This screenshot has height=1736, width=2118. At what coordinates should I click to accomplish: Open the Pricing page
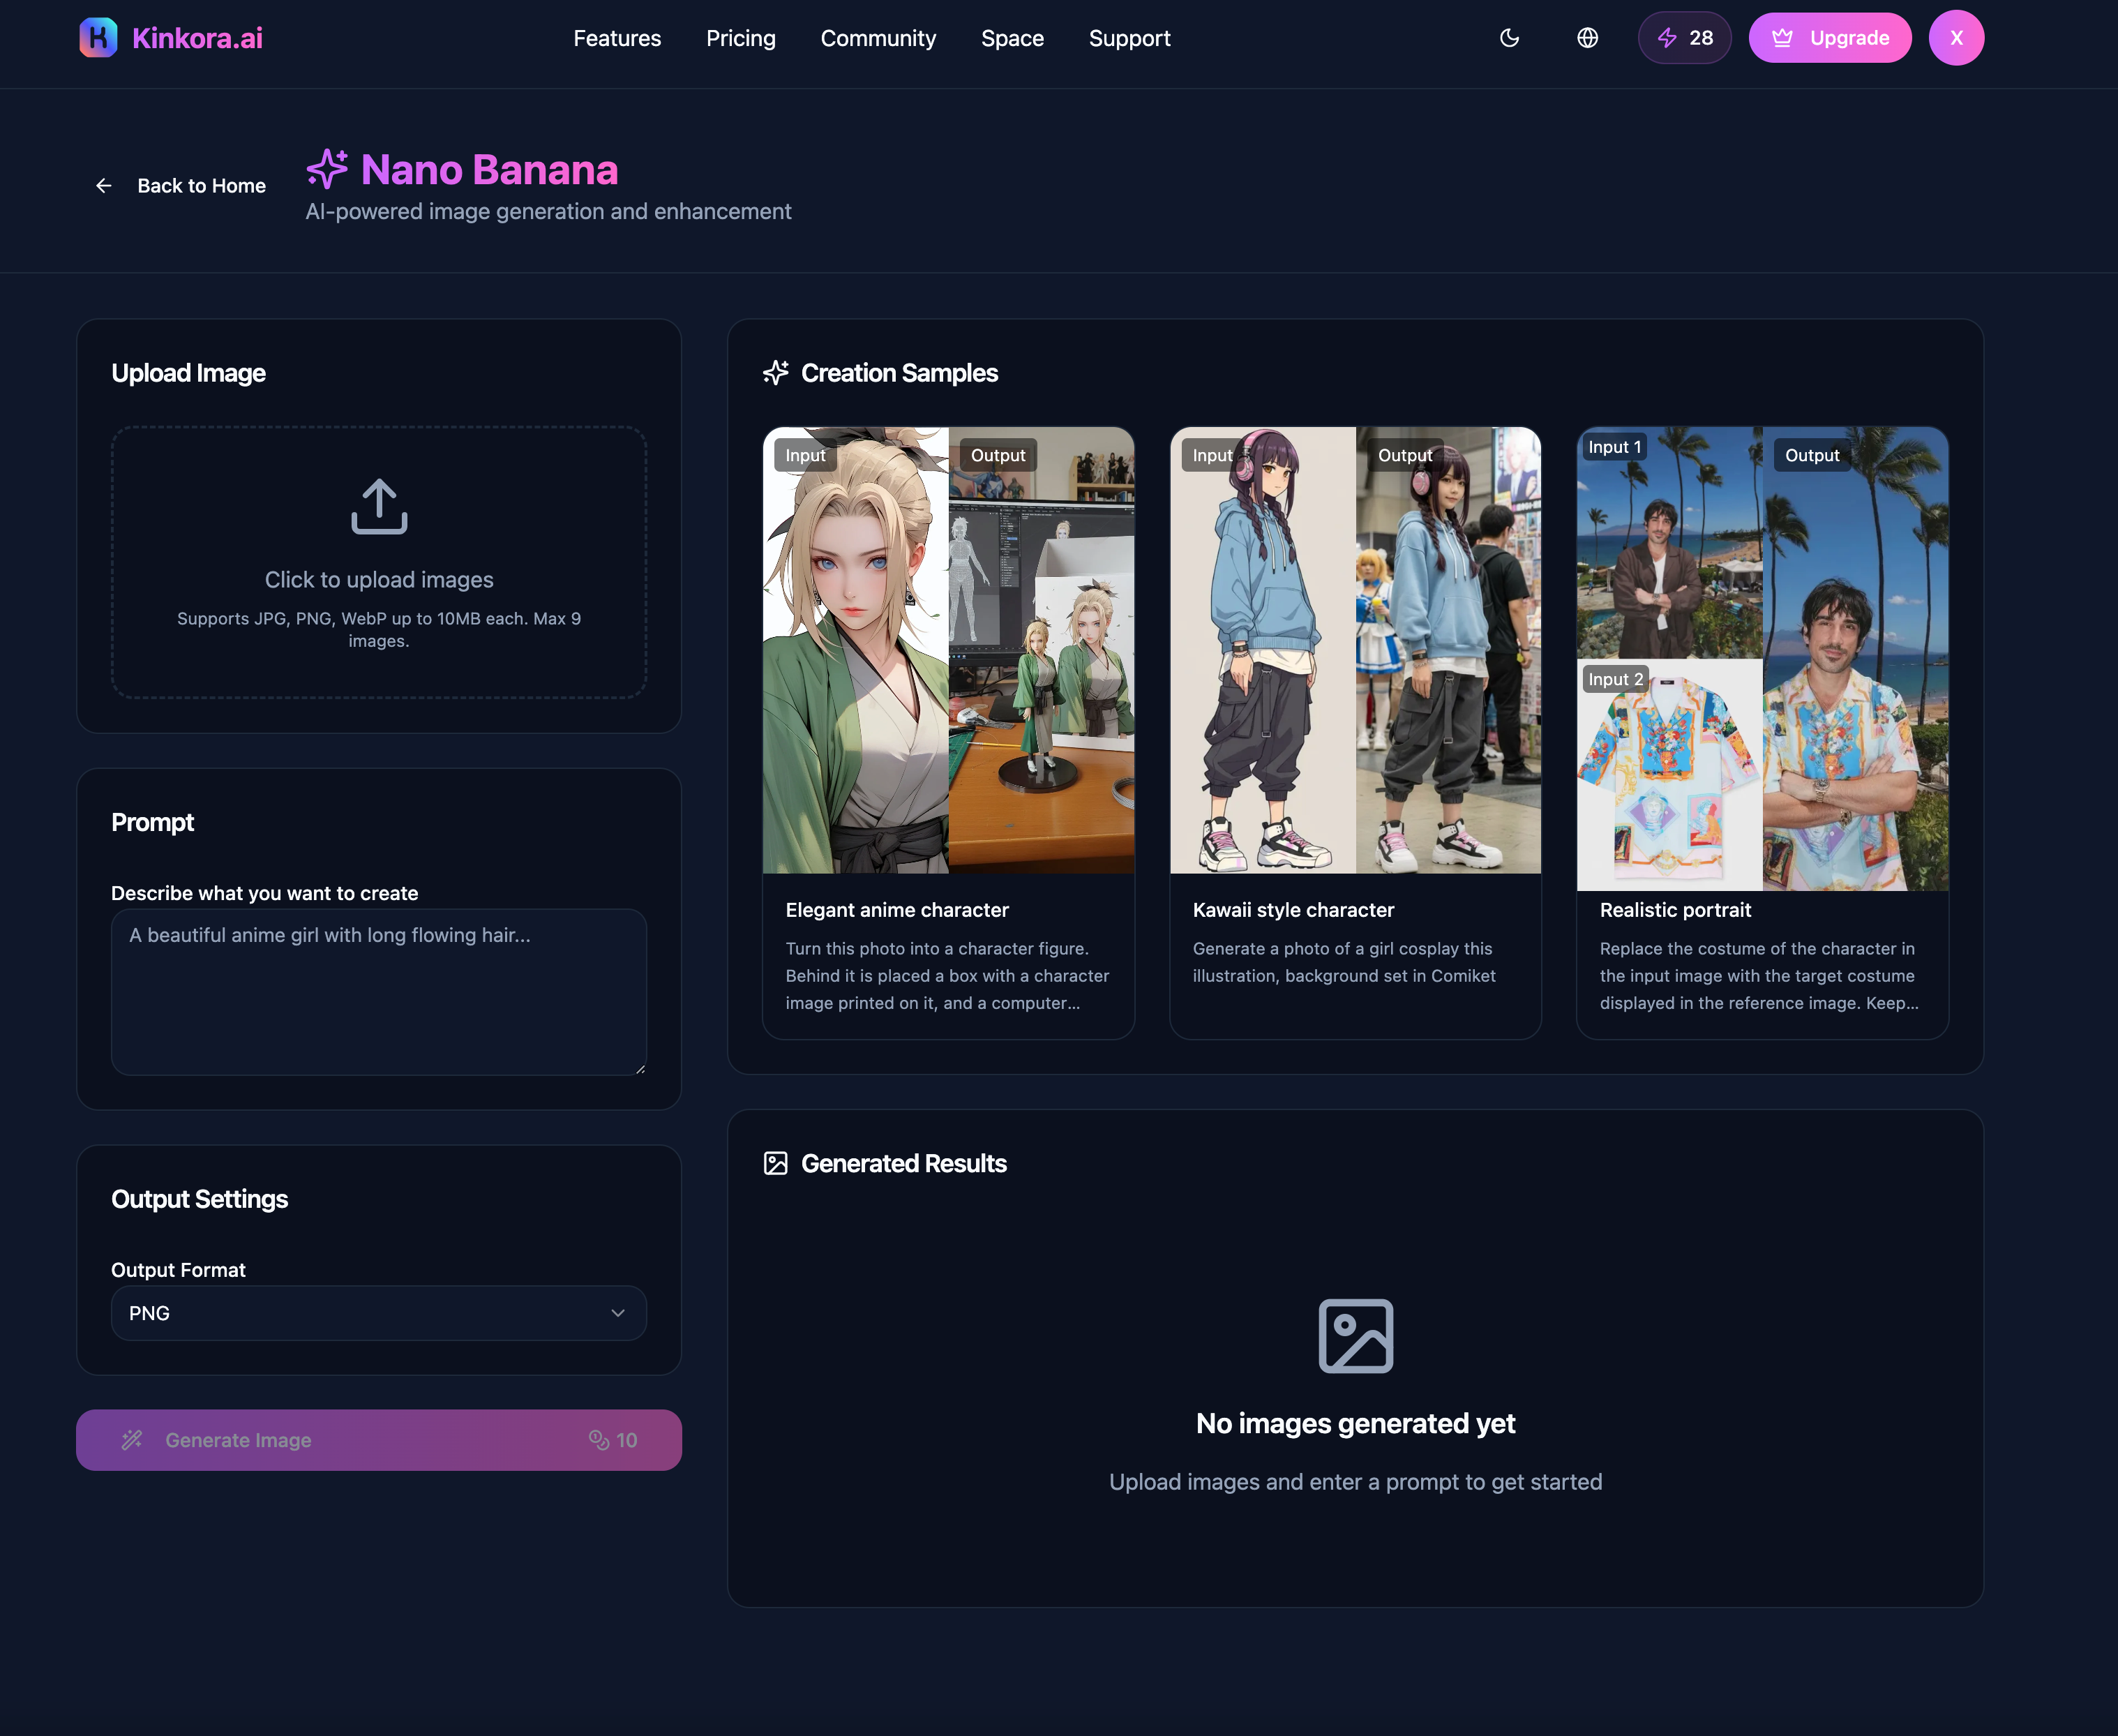coord(741,38)
